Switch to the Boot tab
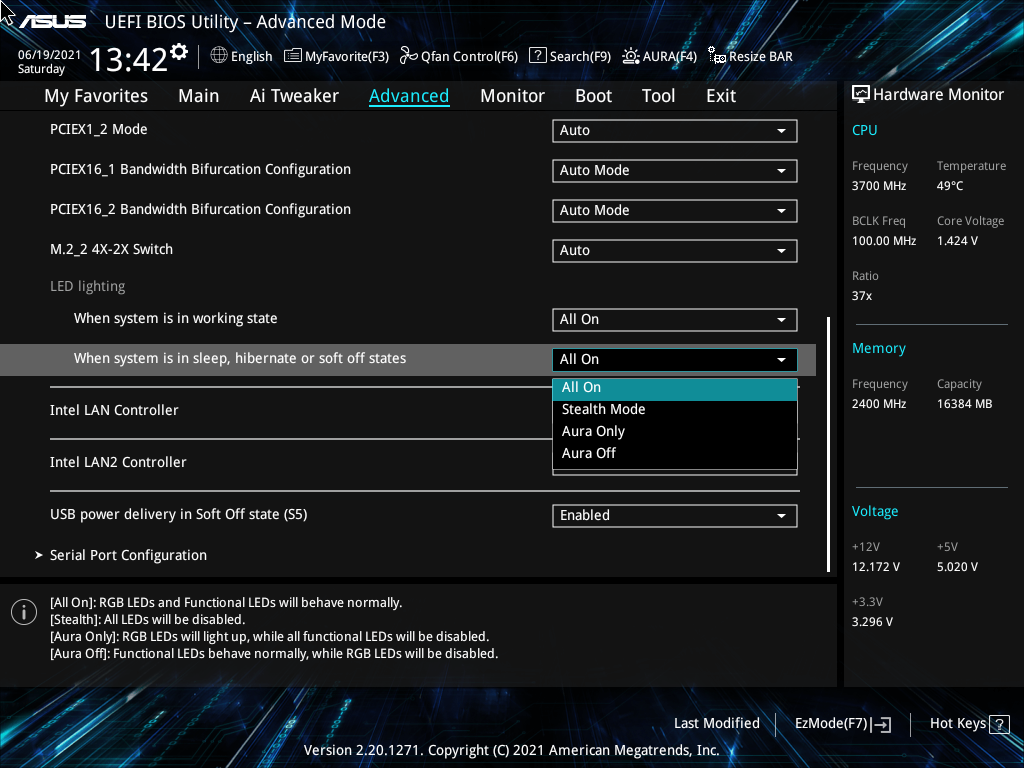 point(593,95)
